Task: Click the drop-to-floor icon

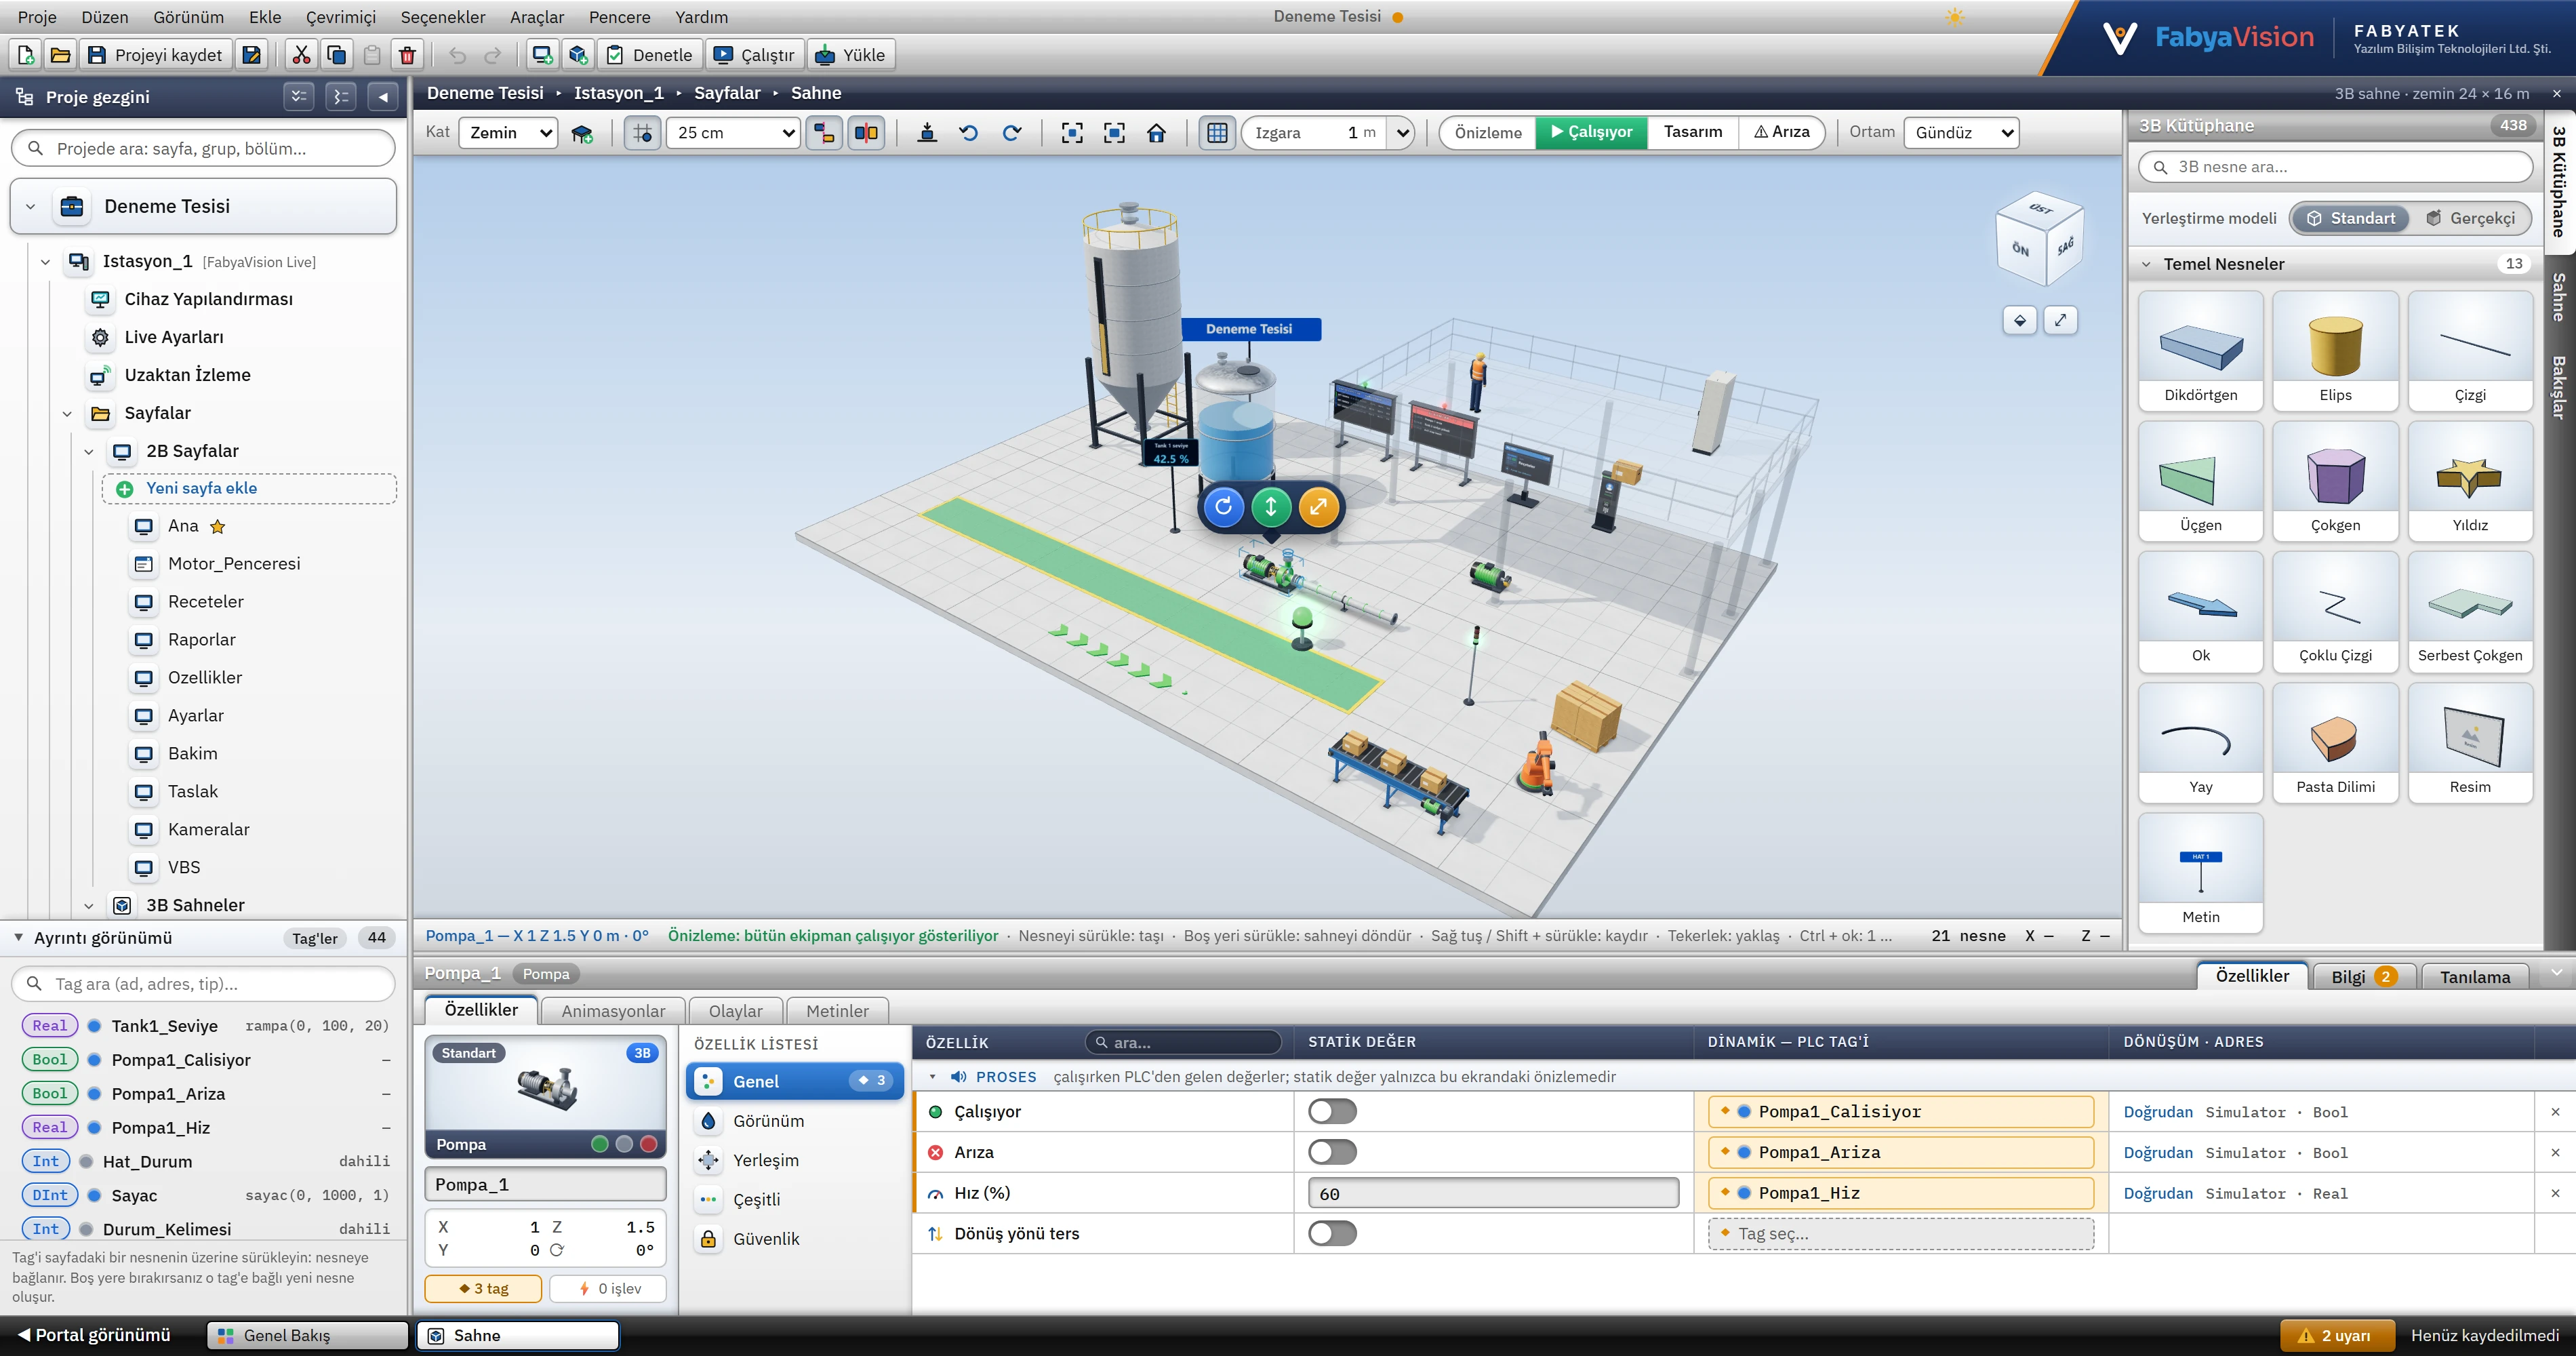Action: click(x=927, y=133)
